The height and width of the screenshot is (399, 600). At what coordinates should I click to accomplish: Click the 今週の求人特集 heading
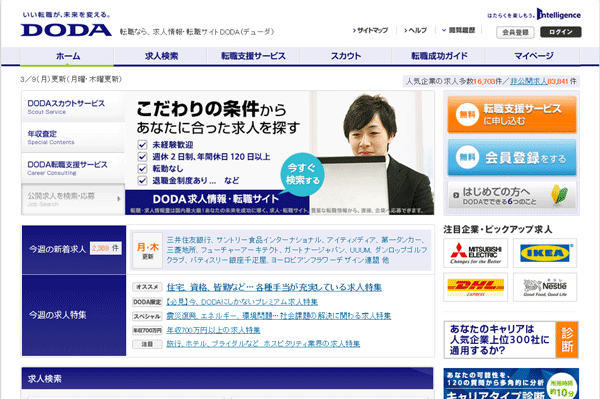pyautogui.click(x=58, y=315)
